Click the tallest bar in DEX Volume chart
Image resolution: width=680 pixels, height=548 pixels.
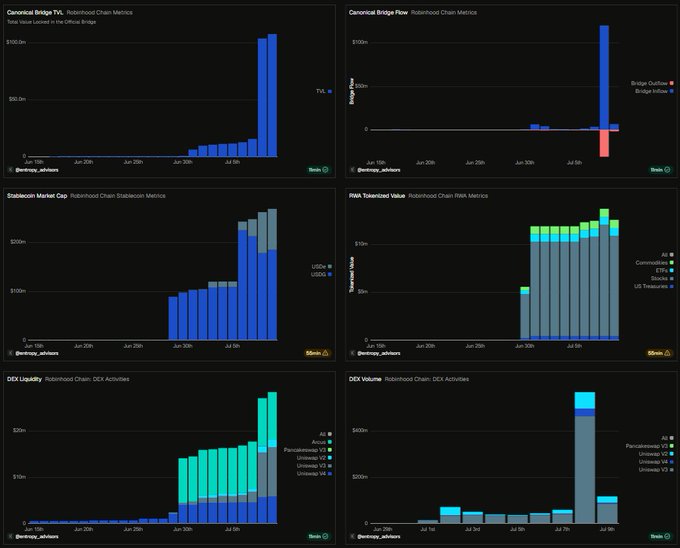click(585, 457)
